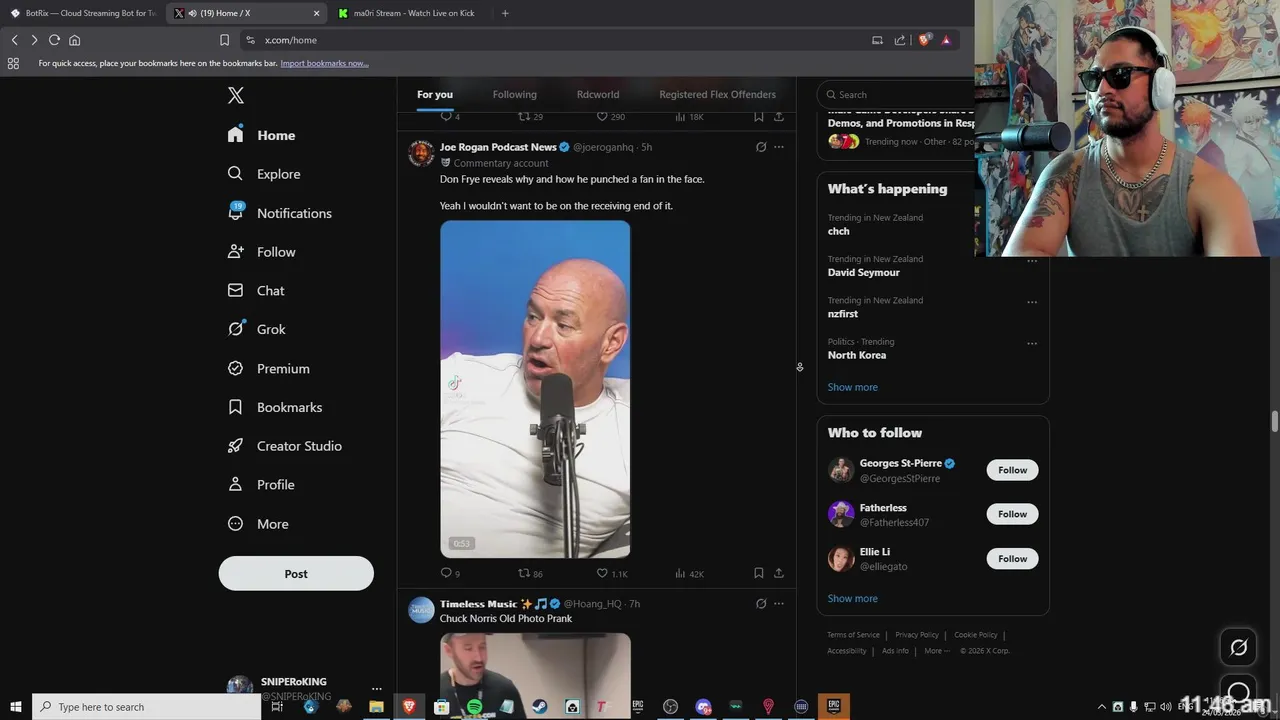Open Steam from the taskbar
Screen dimensions: 1280x720
539,707
